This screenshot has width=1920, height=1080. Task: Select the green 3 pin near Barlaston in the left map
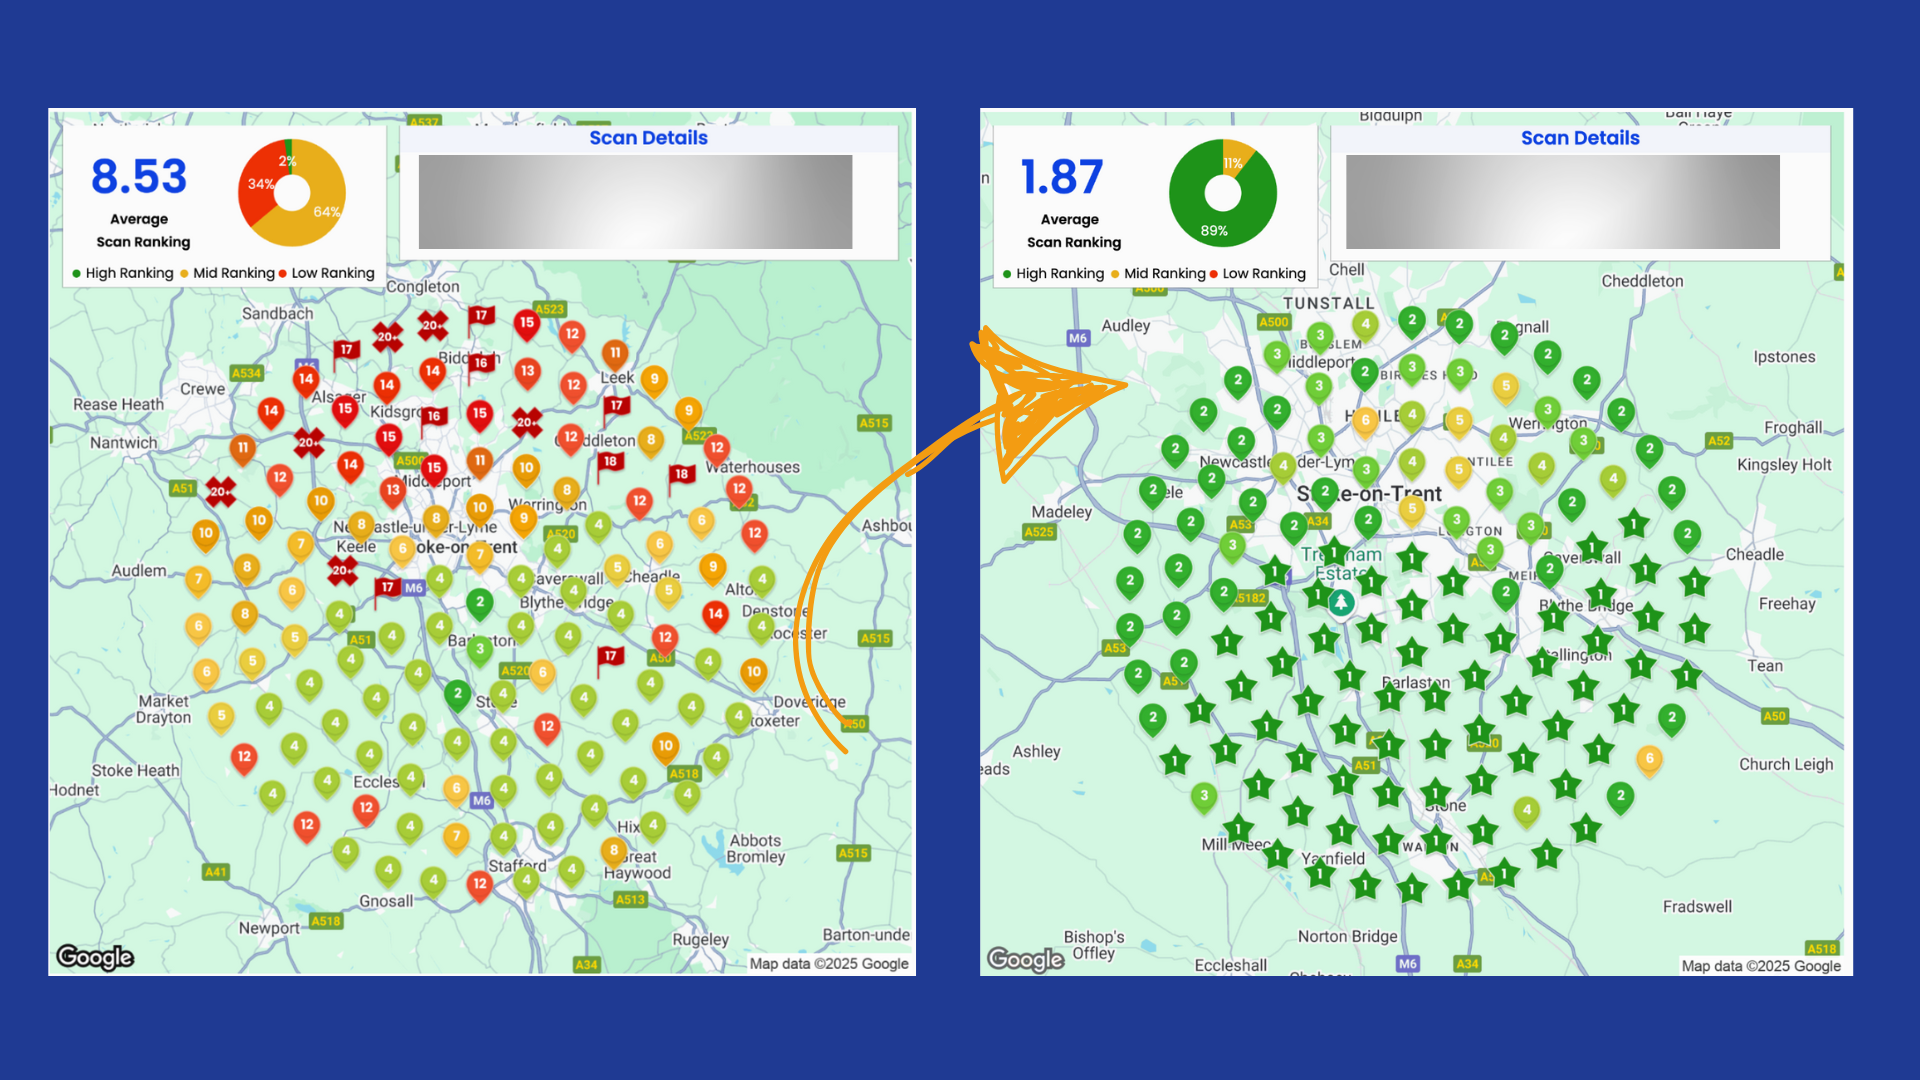coord(480,651)
